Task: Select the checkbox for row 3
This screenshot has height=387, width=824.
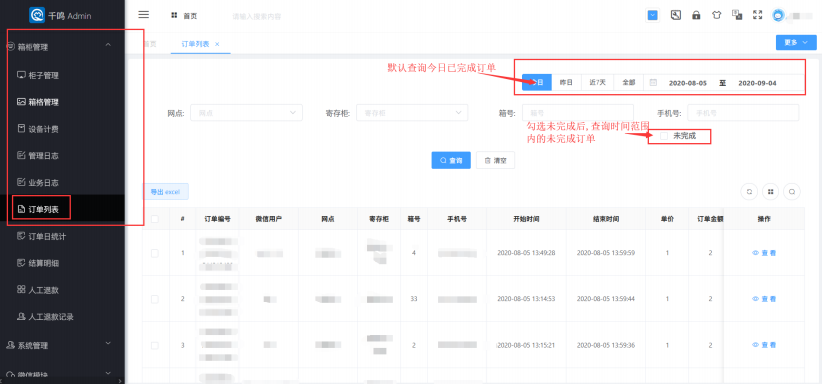Action: [x=154, y=345]
